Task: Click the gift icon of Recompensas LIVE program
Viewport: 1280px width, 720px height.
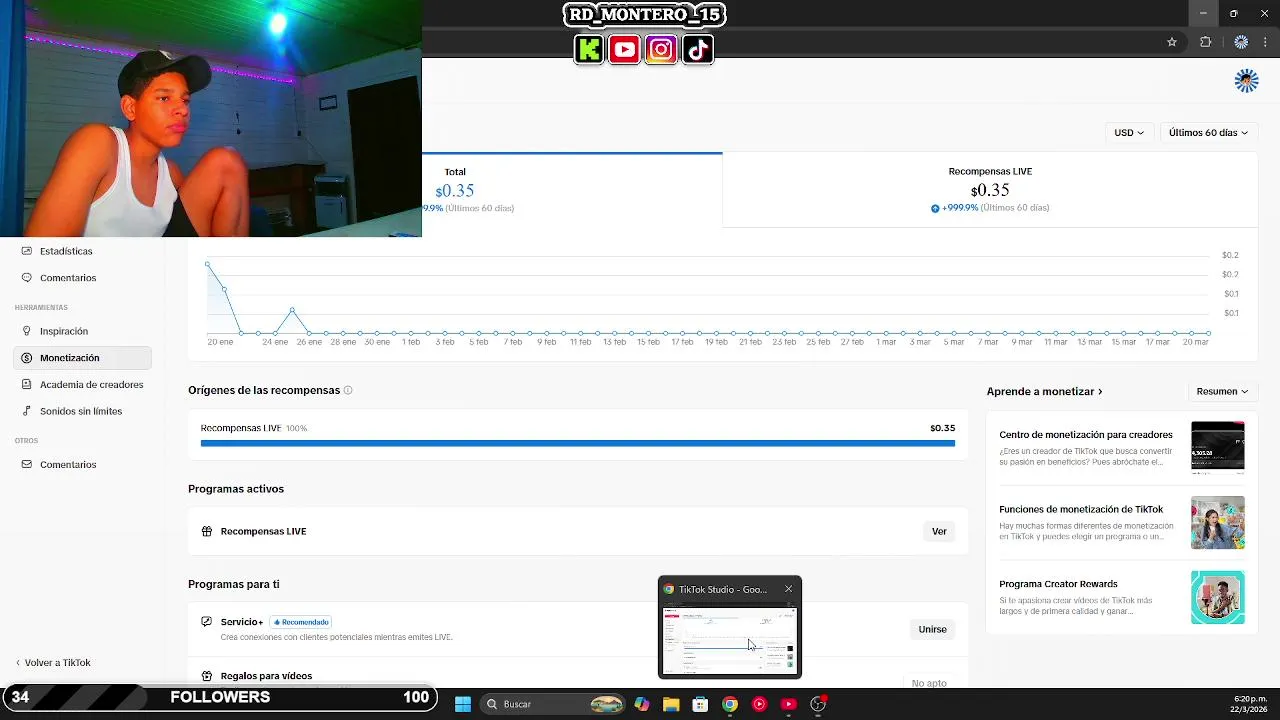Action: click(x=207, y=531)
